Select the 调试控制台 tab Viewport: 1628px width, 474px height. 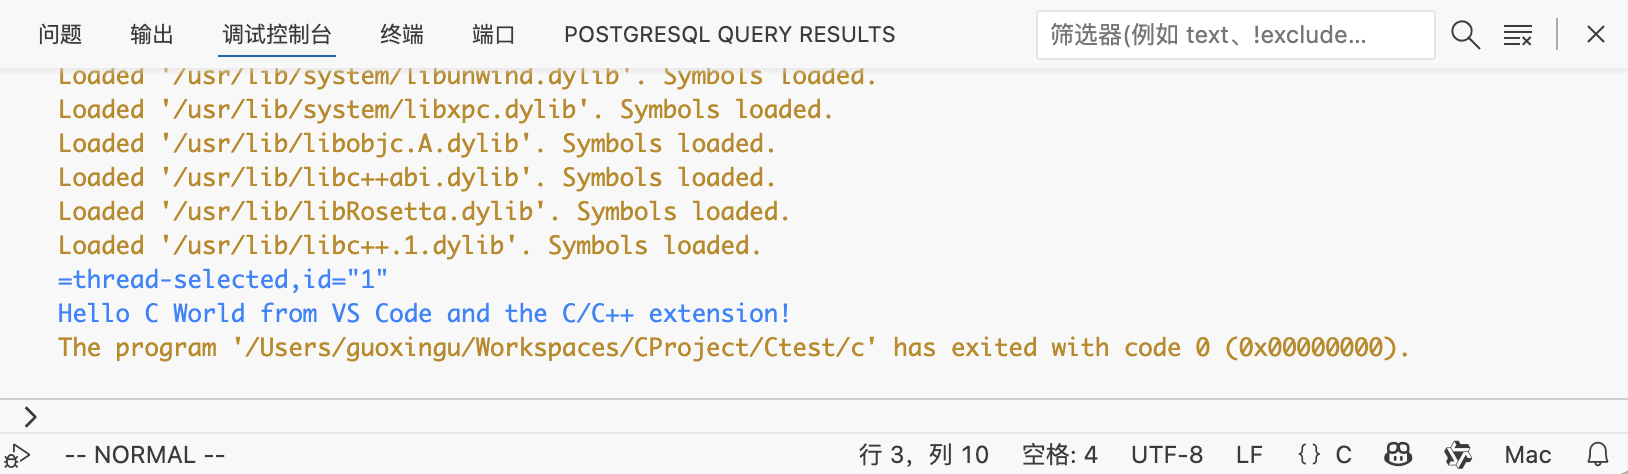(277, 35)
